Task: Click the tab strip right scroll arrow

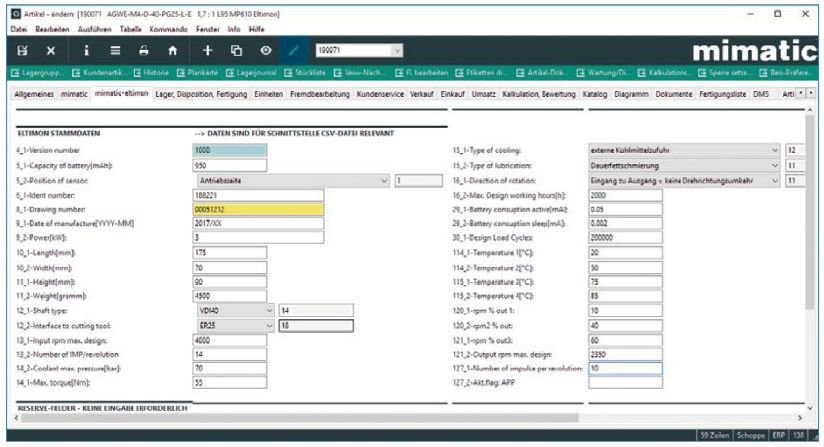Action: tap(811, 93)
